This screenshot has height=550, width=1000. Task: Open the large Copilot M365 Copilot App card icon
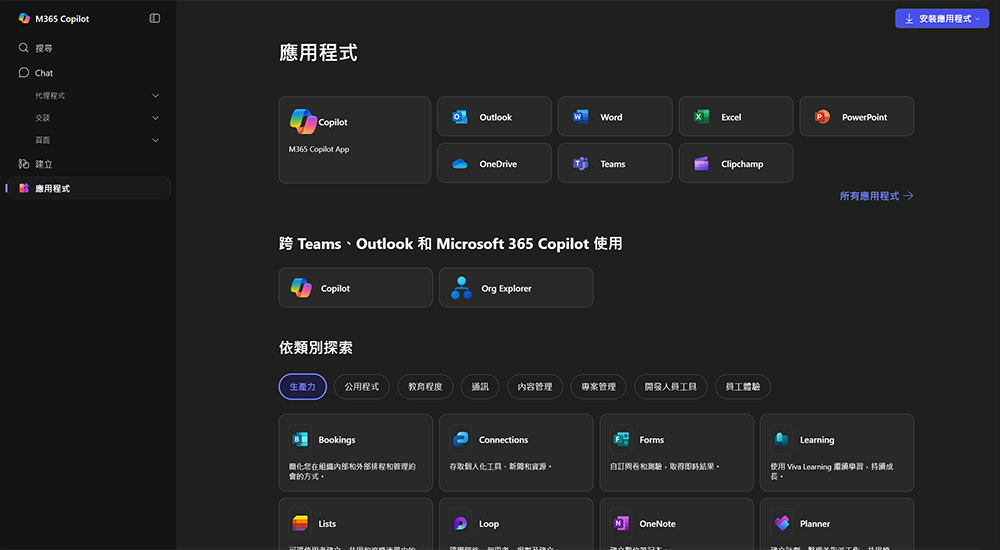coord(303,122)
